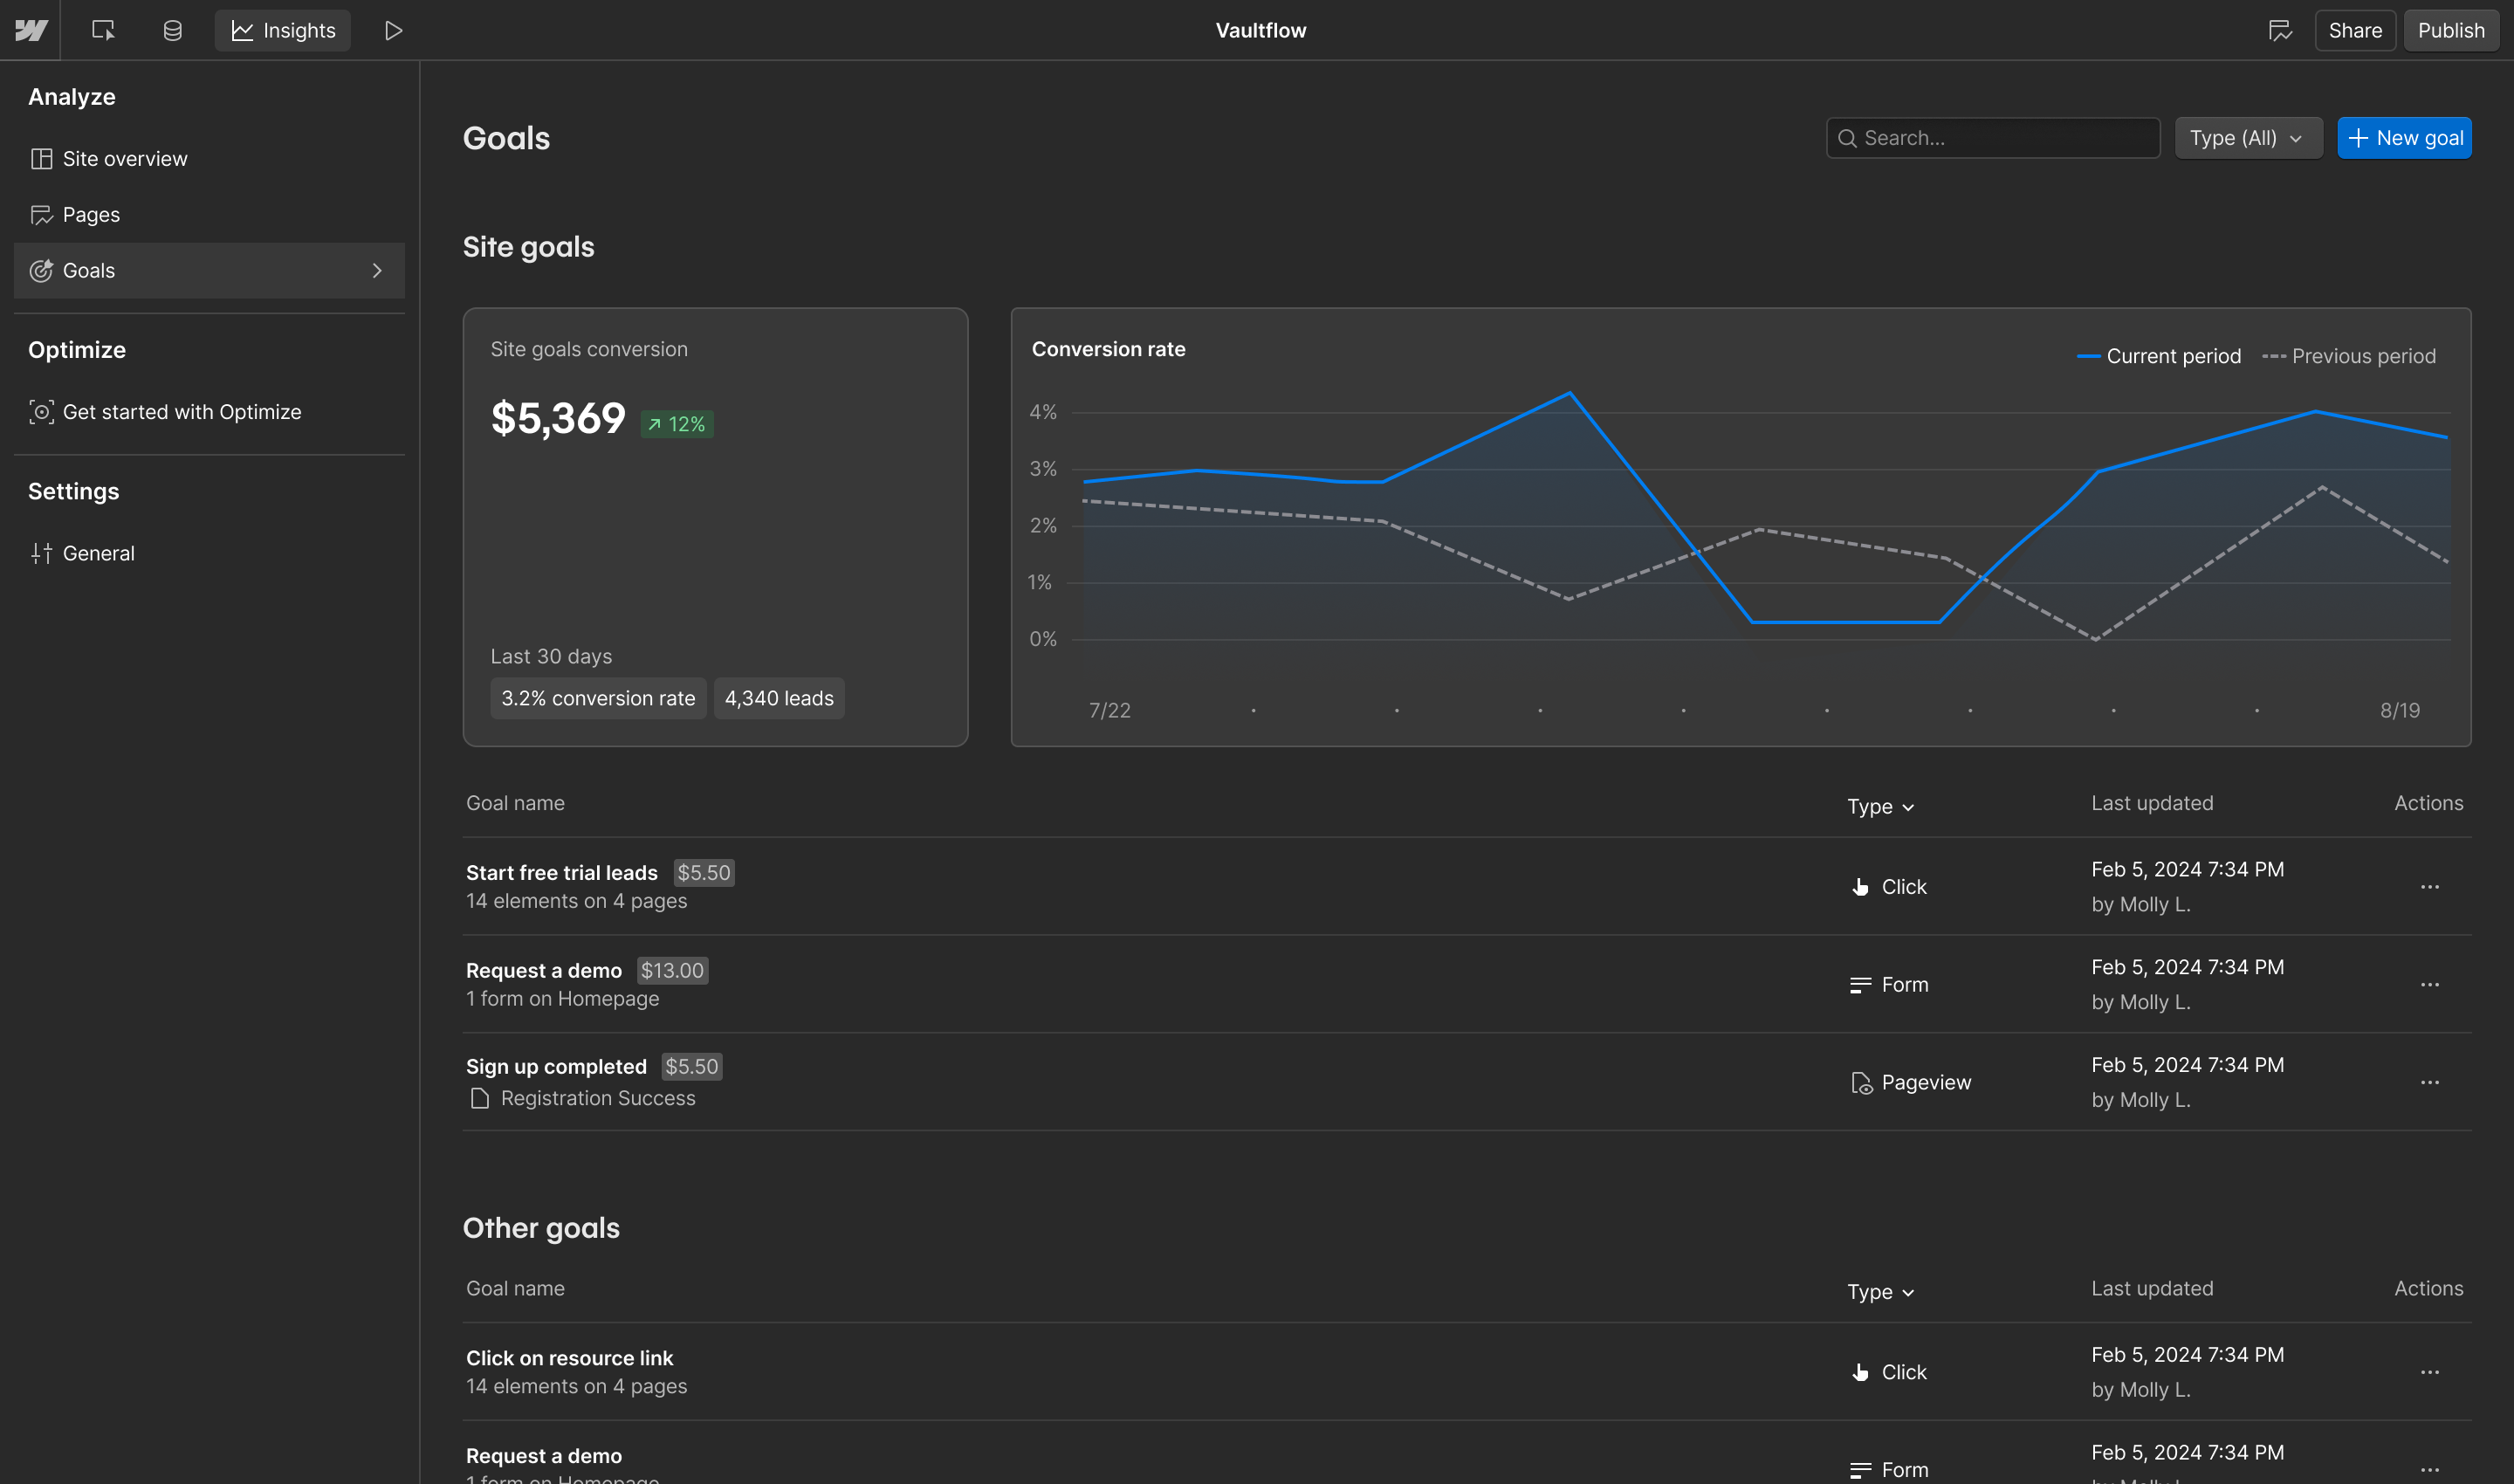
Task: Open Pages in sidebar
Action: (209, 214)
